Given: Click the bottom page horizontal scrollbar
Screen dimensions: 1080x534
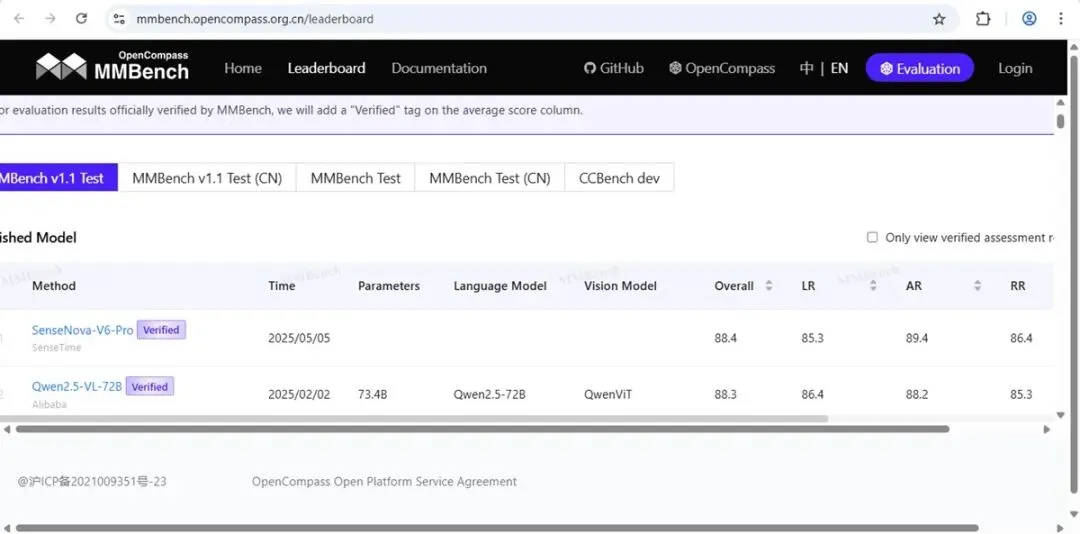Looking at the screenshot, I should (x=496, y=528).
